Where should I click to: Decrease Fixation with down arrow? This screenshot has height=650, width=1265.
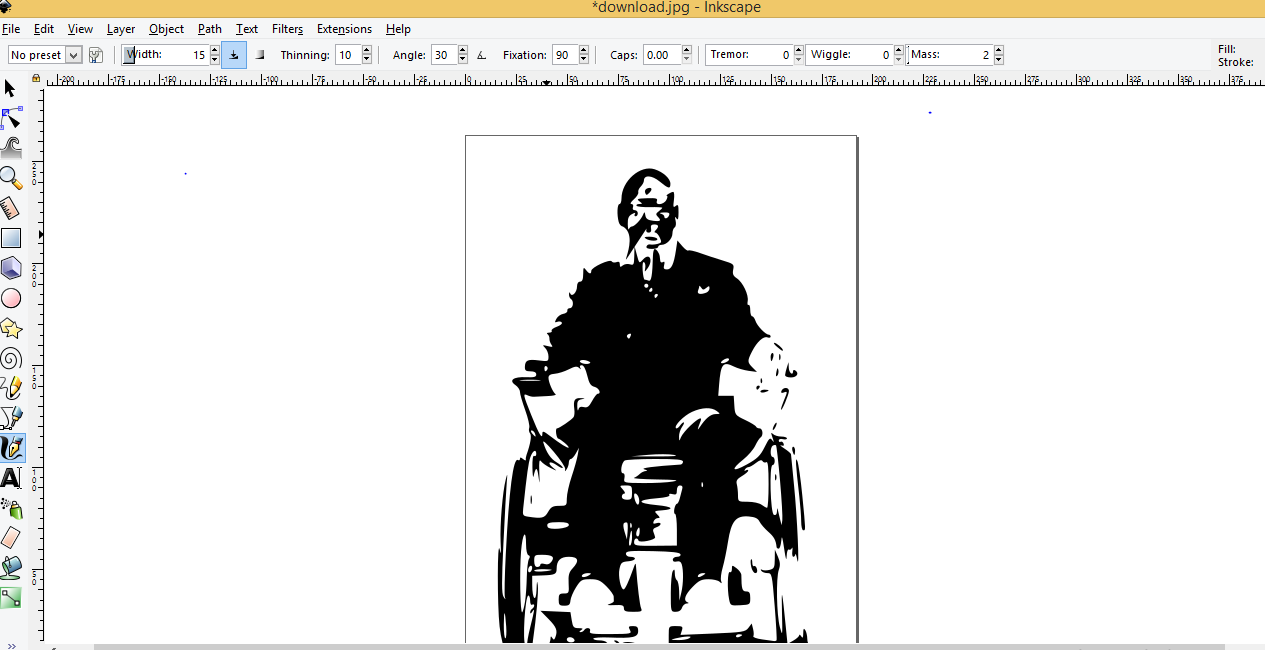(x=584, y=60)
